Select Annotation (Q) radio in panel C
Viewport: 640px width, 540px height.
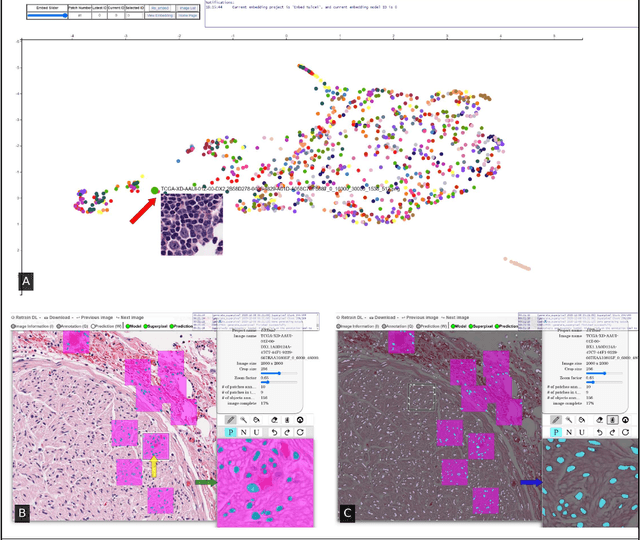coord(384,327)
